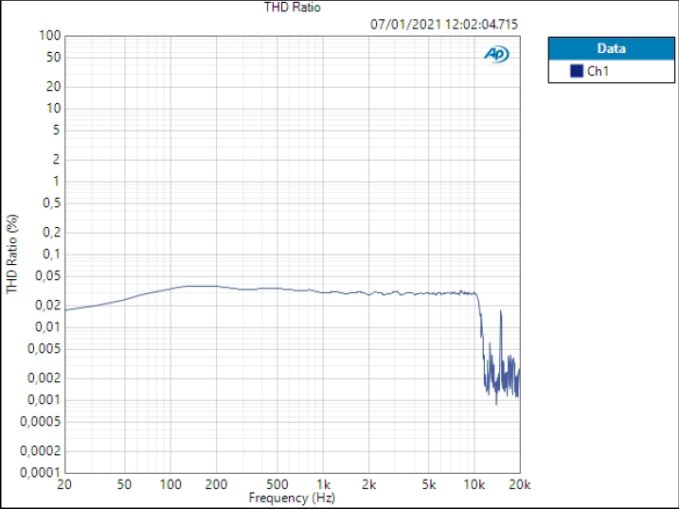Viewport: 679px width, 509px height.
Task: Click the AP logo icon in graph
Action: (x=497, y=54)
